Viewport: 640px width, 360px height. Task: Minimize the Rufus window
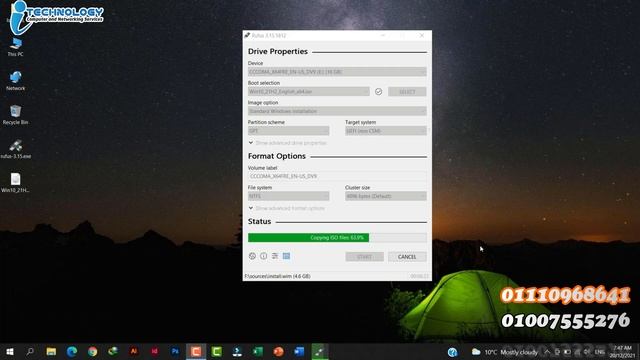coord(382,36)
